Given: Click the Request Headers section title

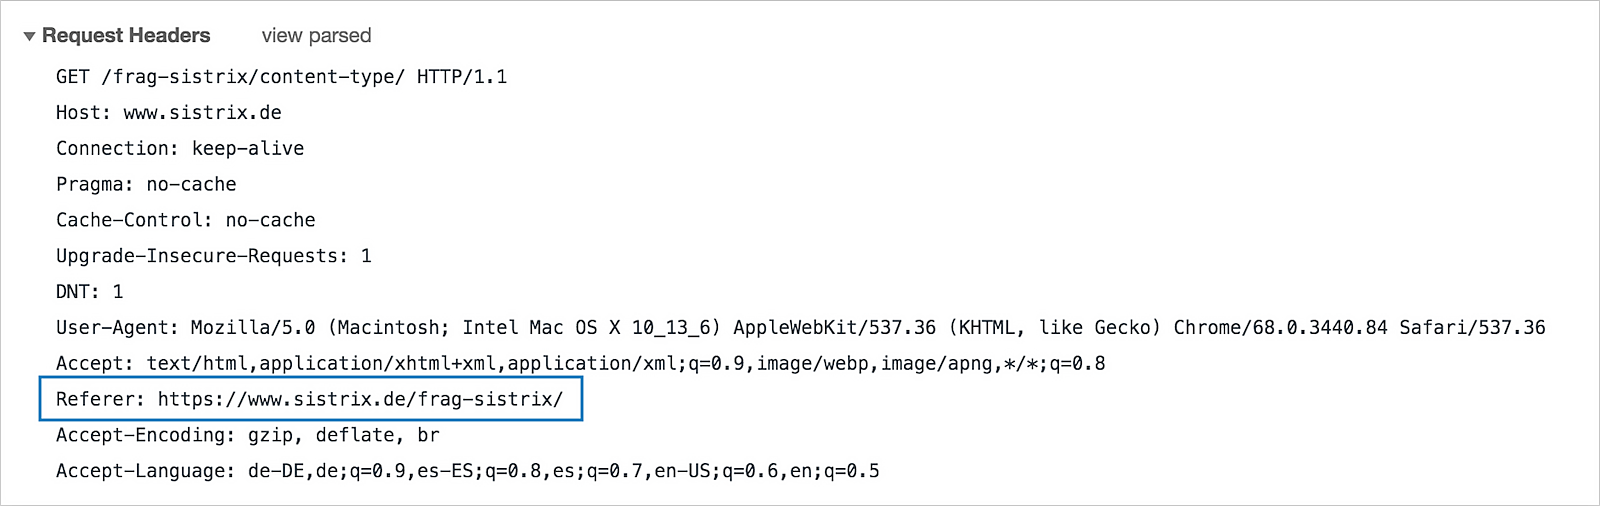Looking at the screenshot, I should 126,36.
